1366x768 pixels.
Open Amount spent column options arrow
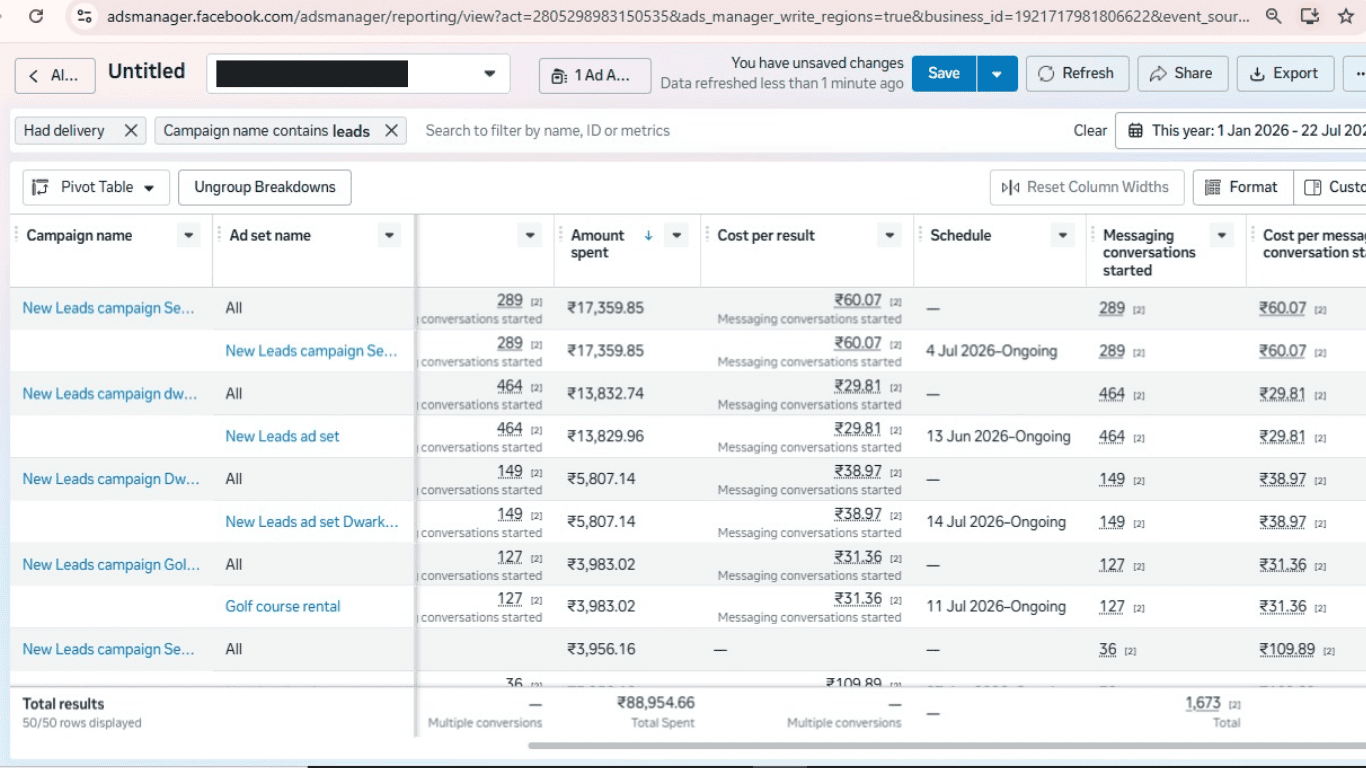pos(677,236)
